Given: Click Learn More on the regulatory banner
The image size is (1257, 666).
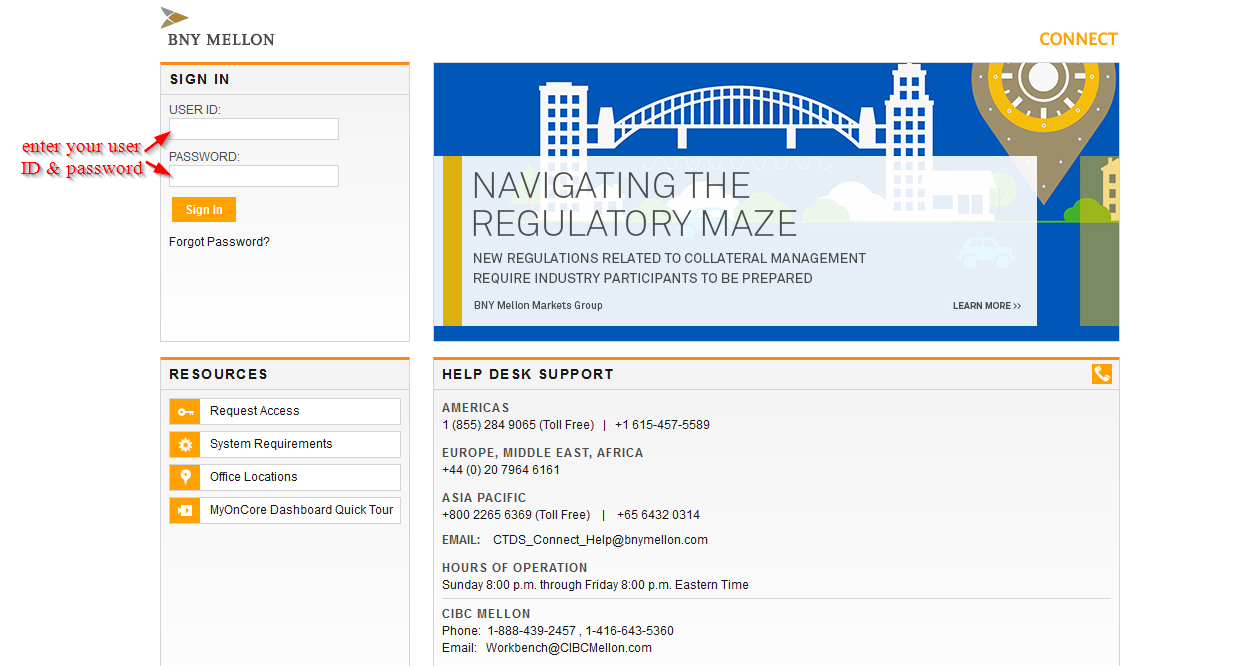Looking at the screenshot, I should click(x=987, y=306).
